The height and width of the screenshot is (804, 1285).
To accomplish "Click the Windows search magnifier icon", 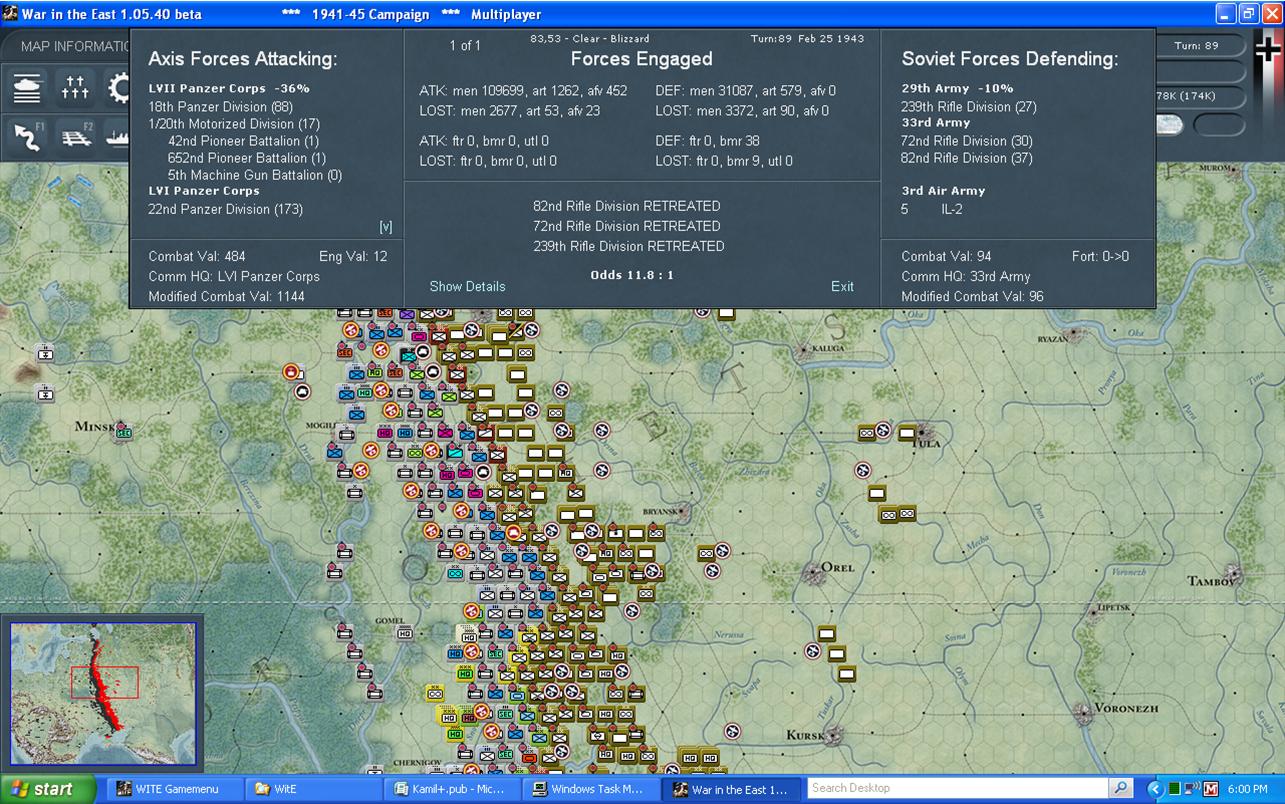I will 1121,788.
